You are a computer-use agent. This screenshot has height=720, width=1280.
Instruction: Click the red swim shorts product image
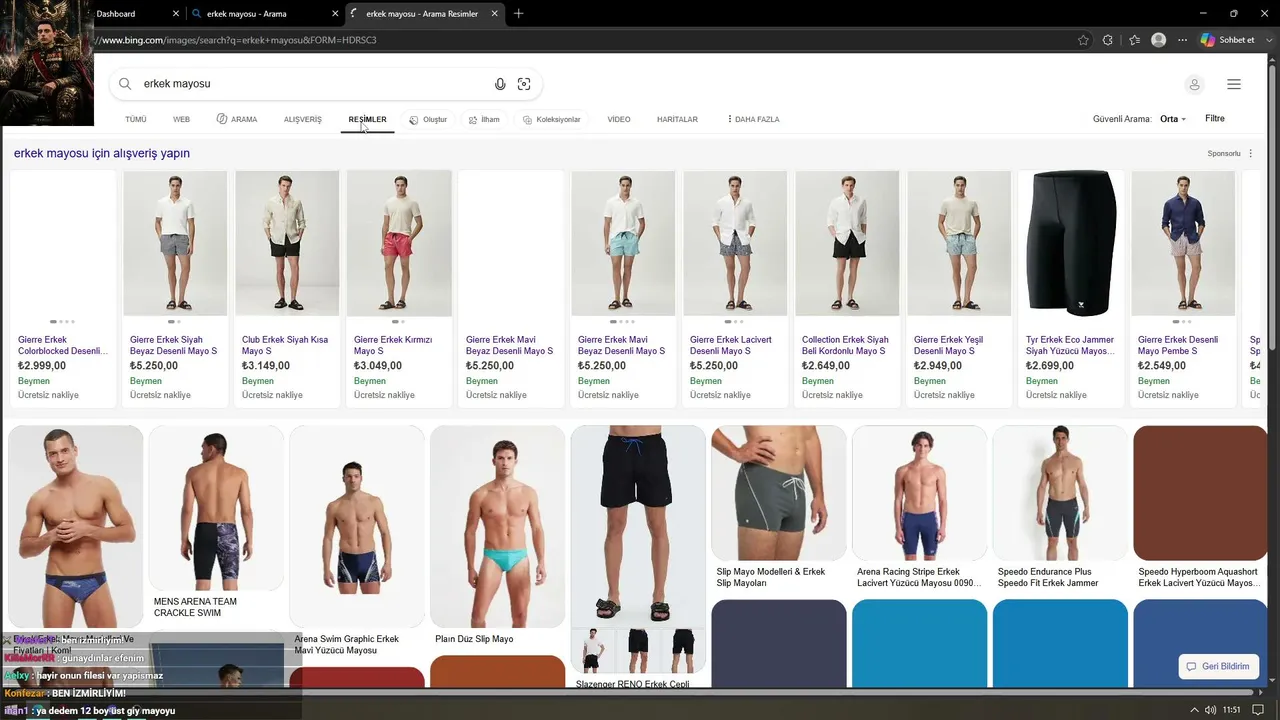[399, 243]
